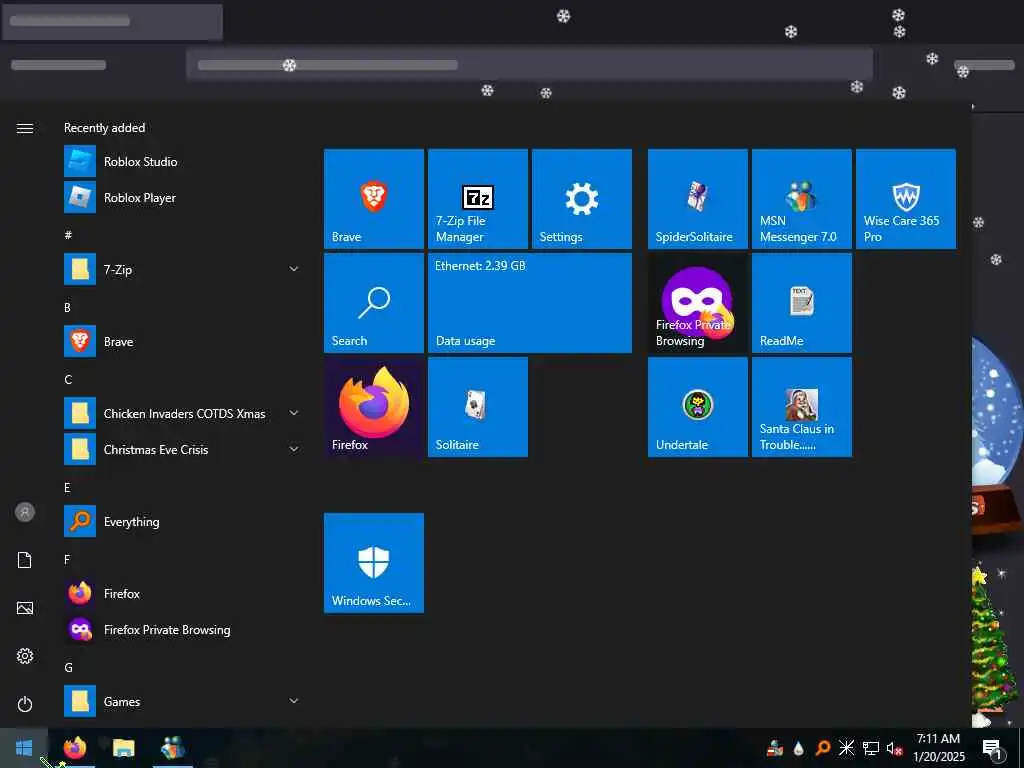Viewport: 1024px width, 768px height.
Task: Open Brave in the app list
Action: pos(183,342)
